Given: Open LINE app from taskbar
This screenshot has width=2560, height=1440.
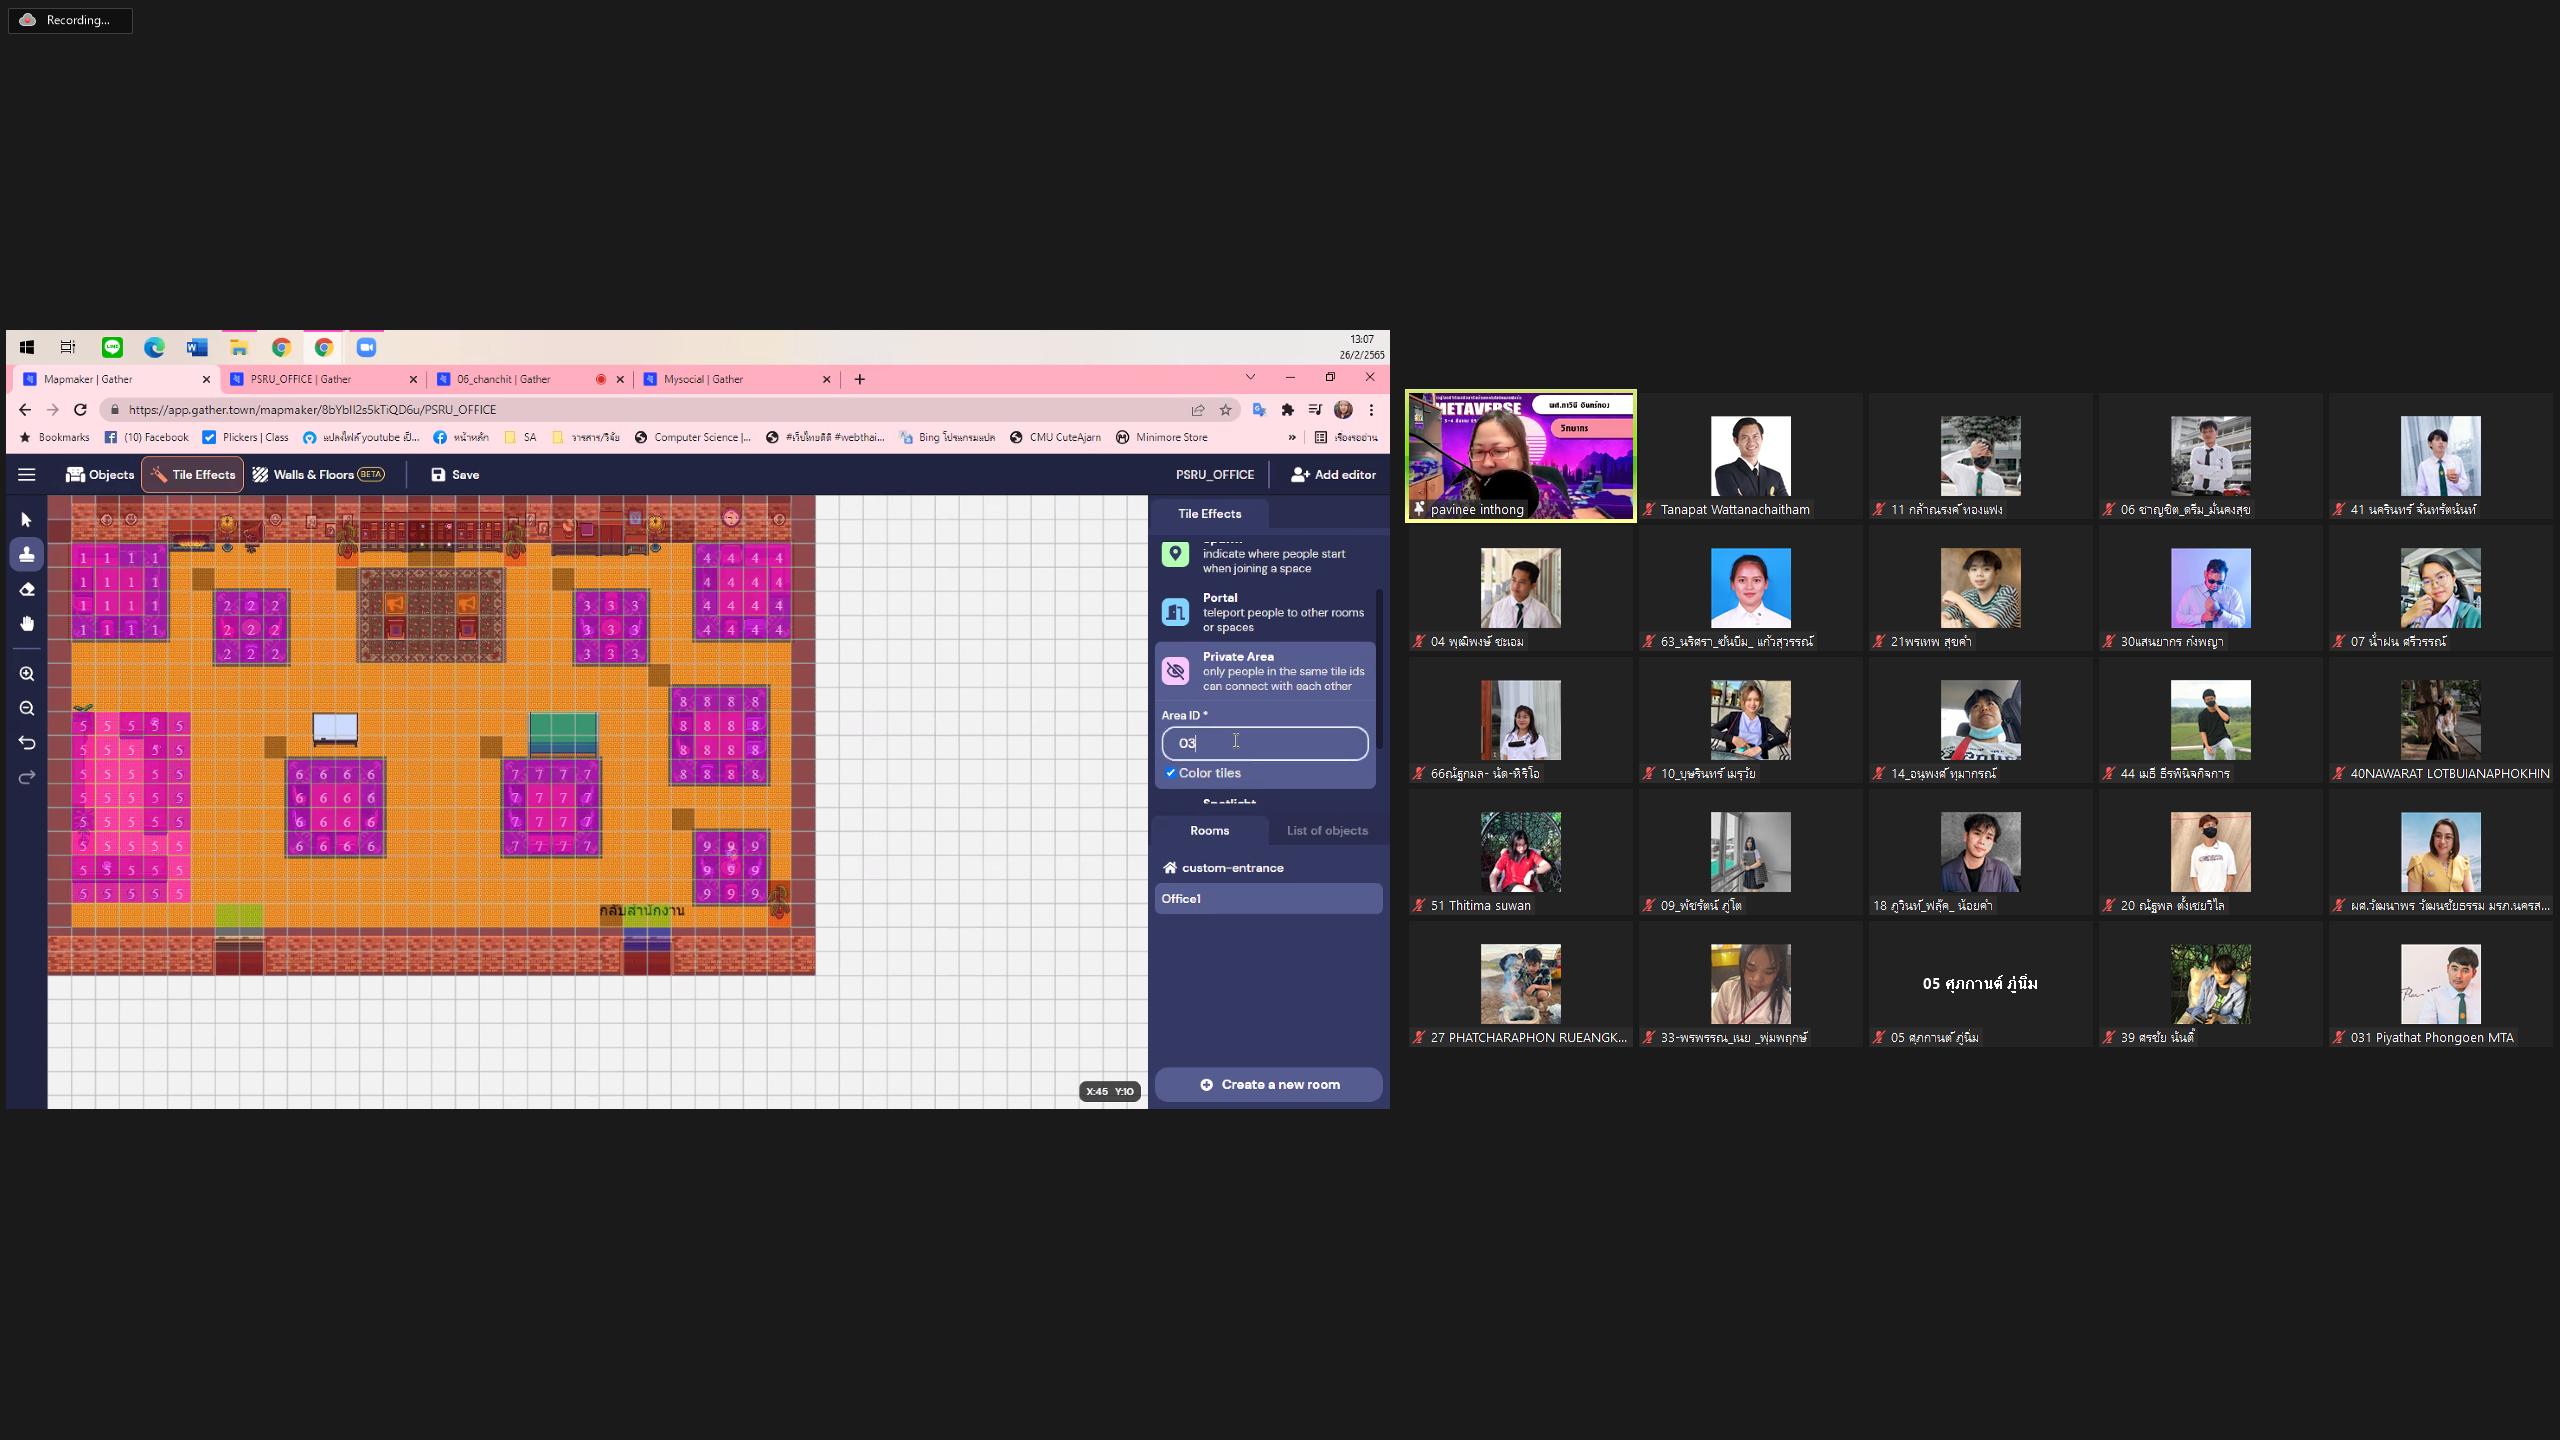Looking at the screenshot, I should click(x=112, y=347).
